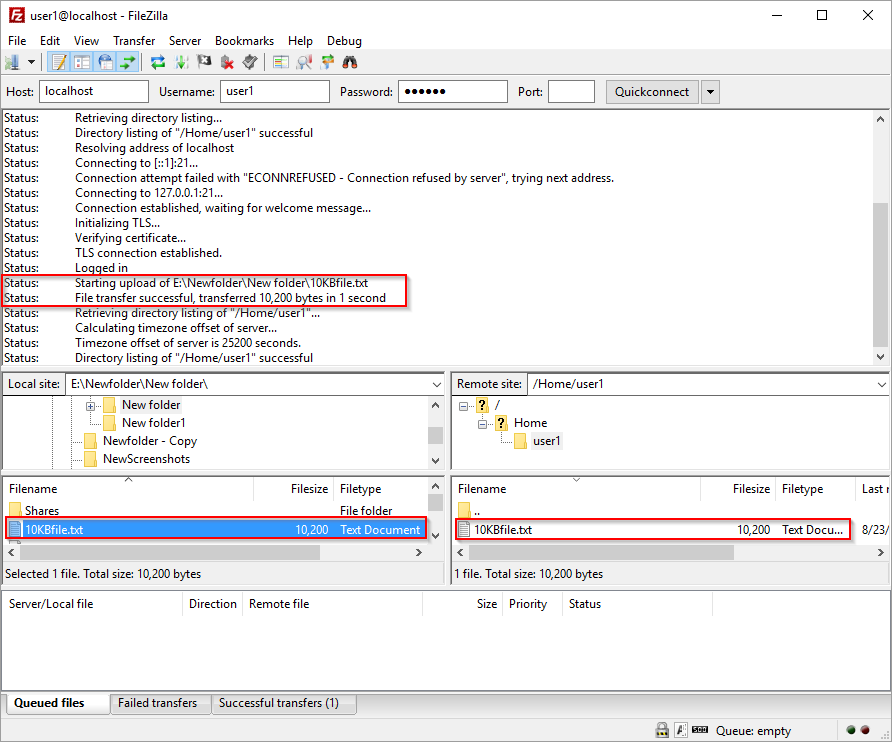892x742 pixels.
Task: Switch to the Failed transfers tab
Action: click(x=157, y=703)
